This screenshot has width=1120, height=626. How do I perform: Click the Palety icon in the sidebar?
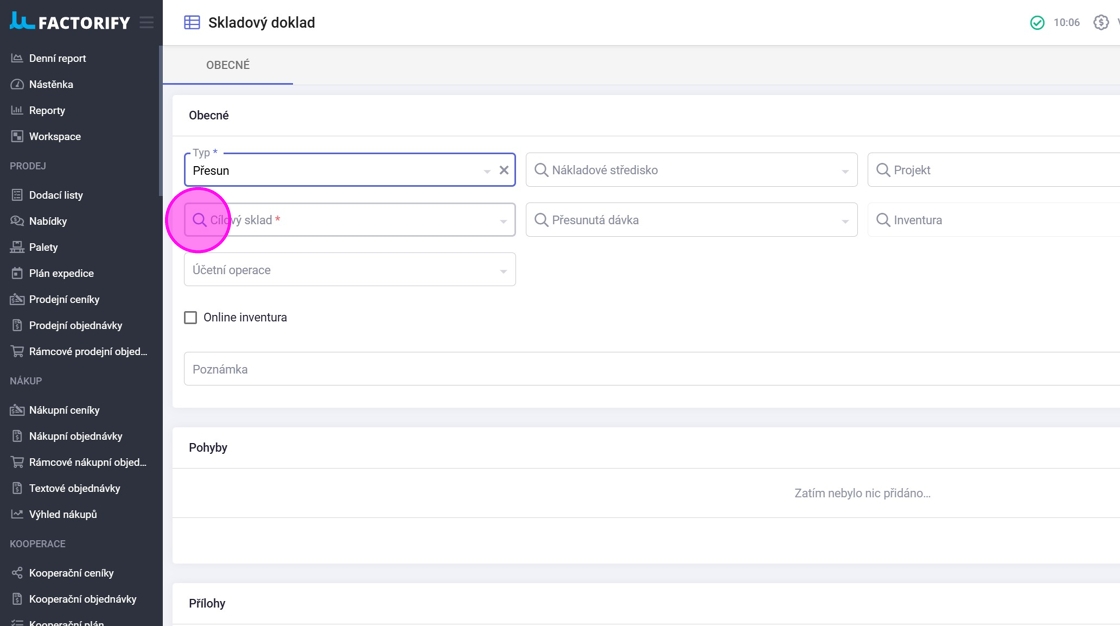pyautogui.click(x=17, y=247)
